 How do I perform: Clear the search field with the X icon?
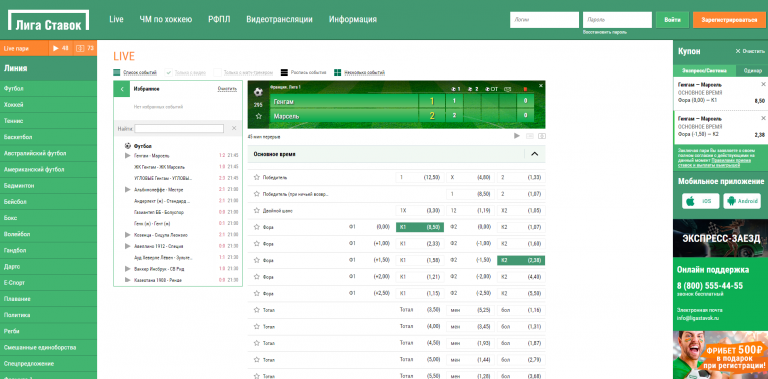tap(234, 128)
